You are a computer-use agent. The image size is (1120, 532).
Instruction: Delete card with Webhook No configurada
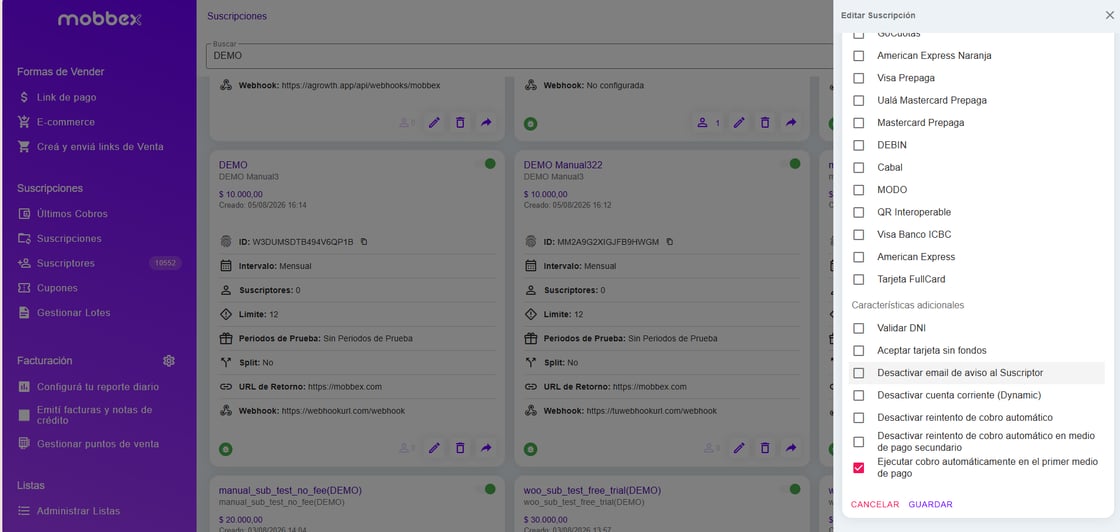pos(765,123)
